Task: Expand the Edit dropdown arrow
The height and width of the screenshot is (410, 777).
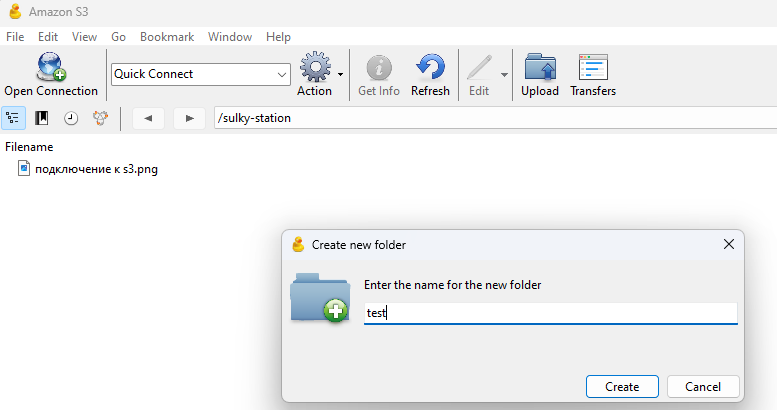Action: point(505,74)
